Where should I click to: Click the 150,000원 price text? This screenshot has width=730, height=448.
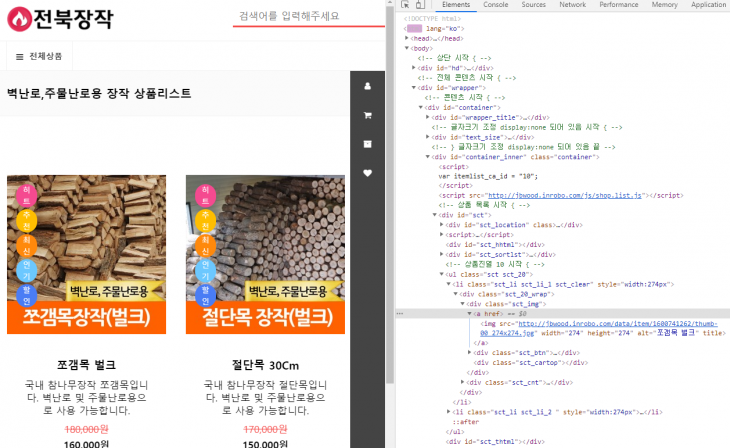(x=265, y=444)
